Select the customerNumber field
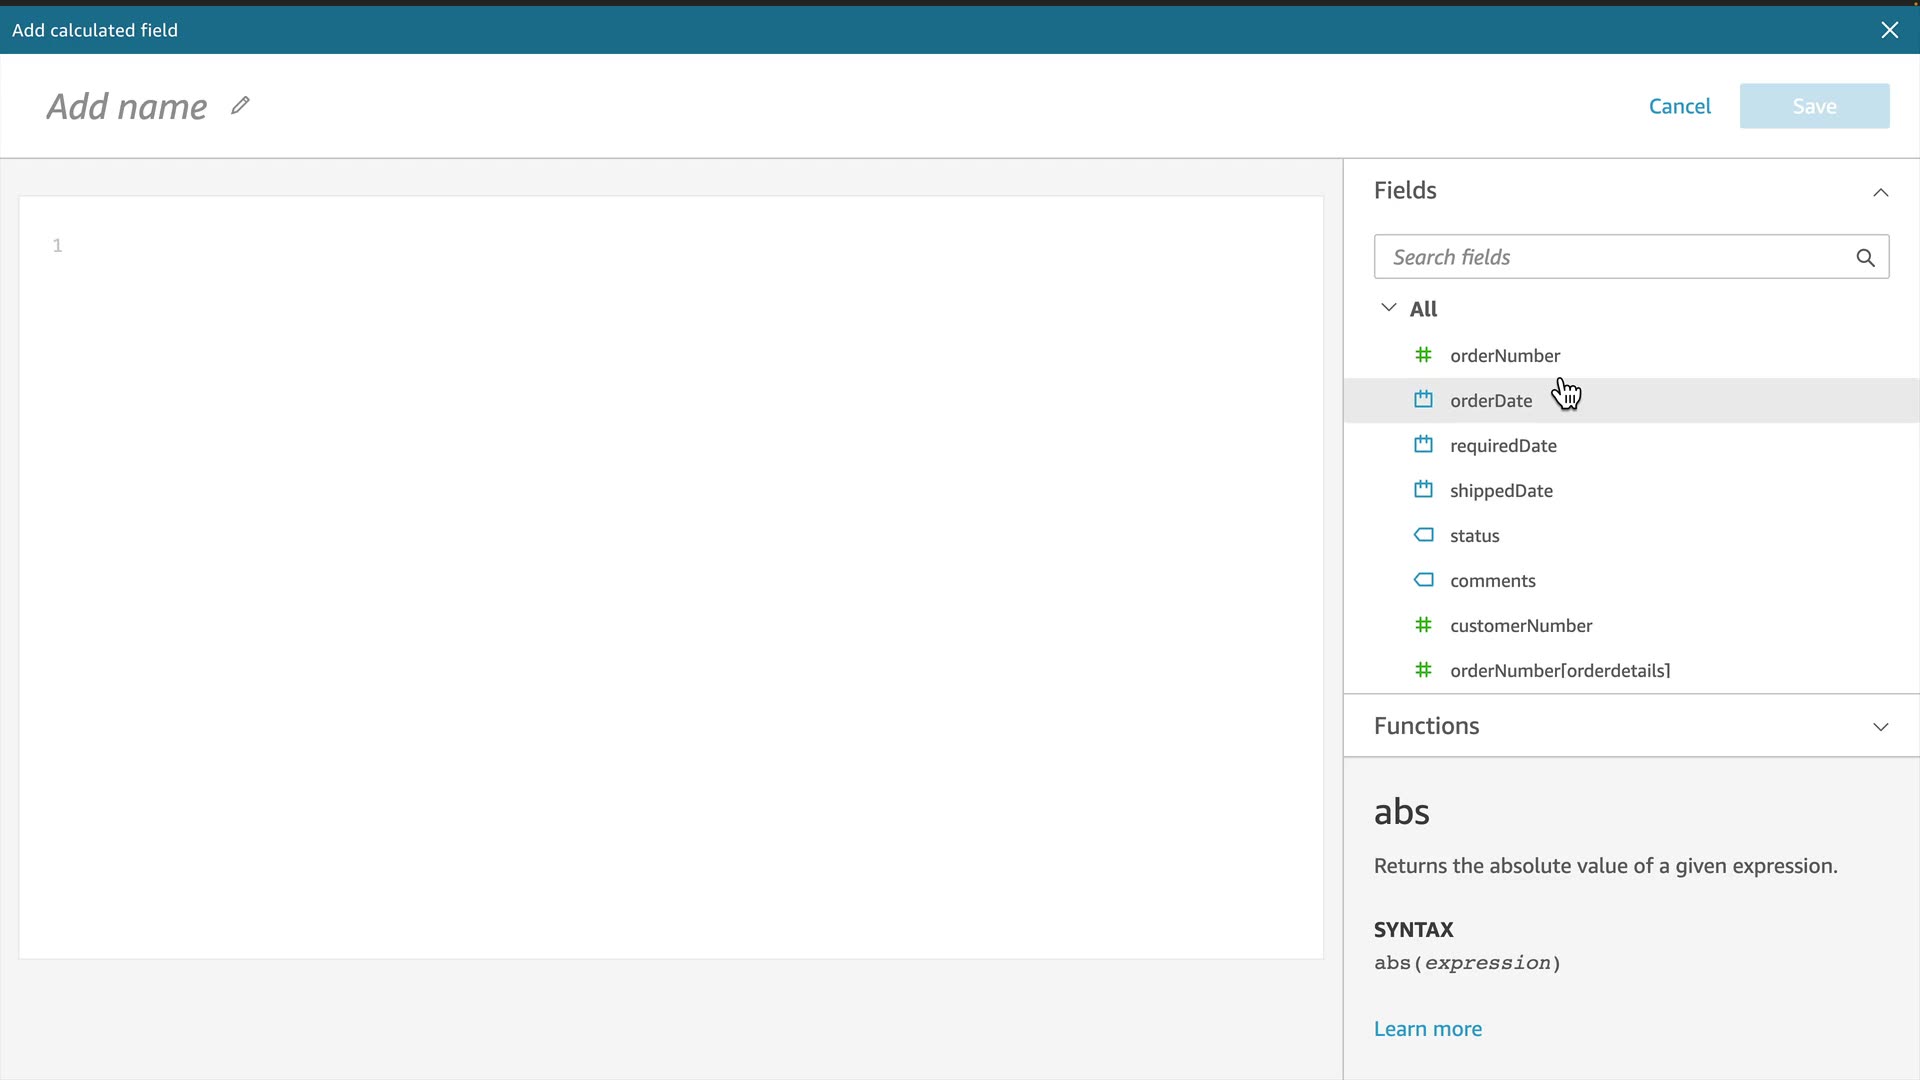 point(1520,626)
